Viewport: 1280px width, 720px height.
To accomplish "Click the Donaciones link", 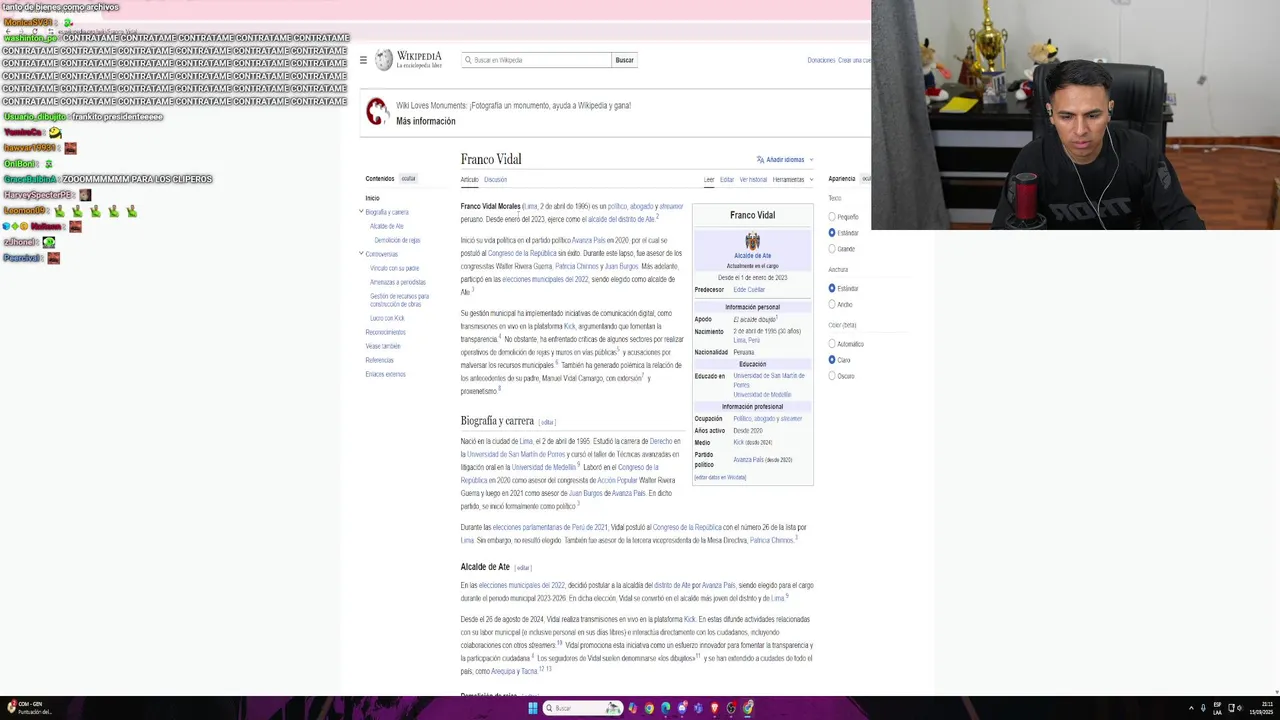I will [x=821, y=60].
